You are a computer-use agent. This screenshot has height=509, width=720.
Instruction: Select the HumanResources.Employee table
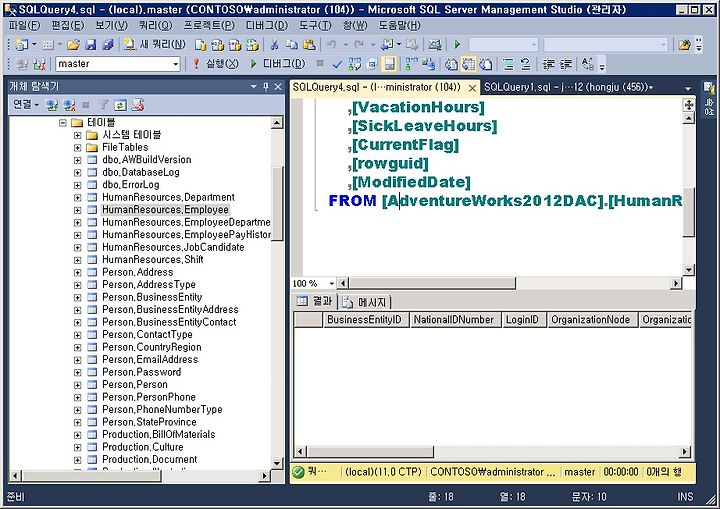pyautogui.click(x=165, y=210)
